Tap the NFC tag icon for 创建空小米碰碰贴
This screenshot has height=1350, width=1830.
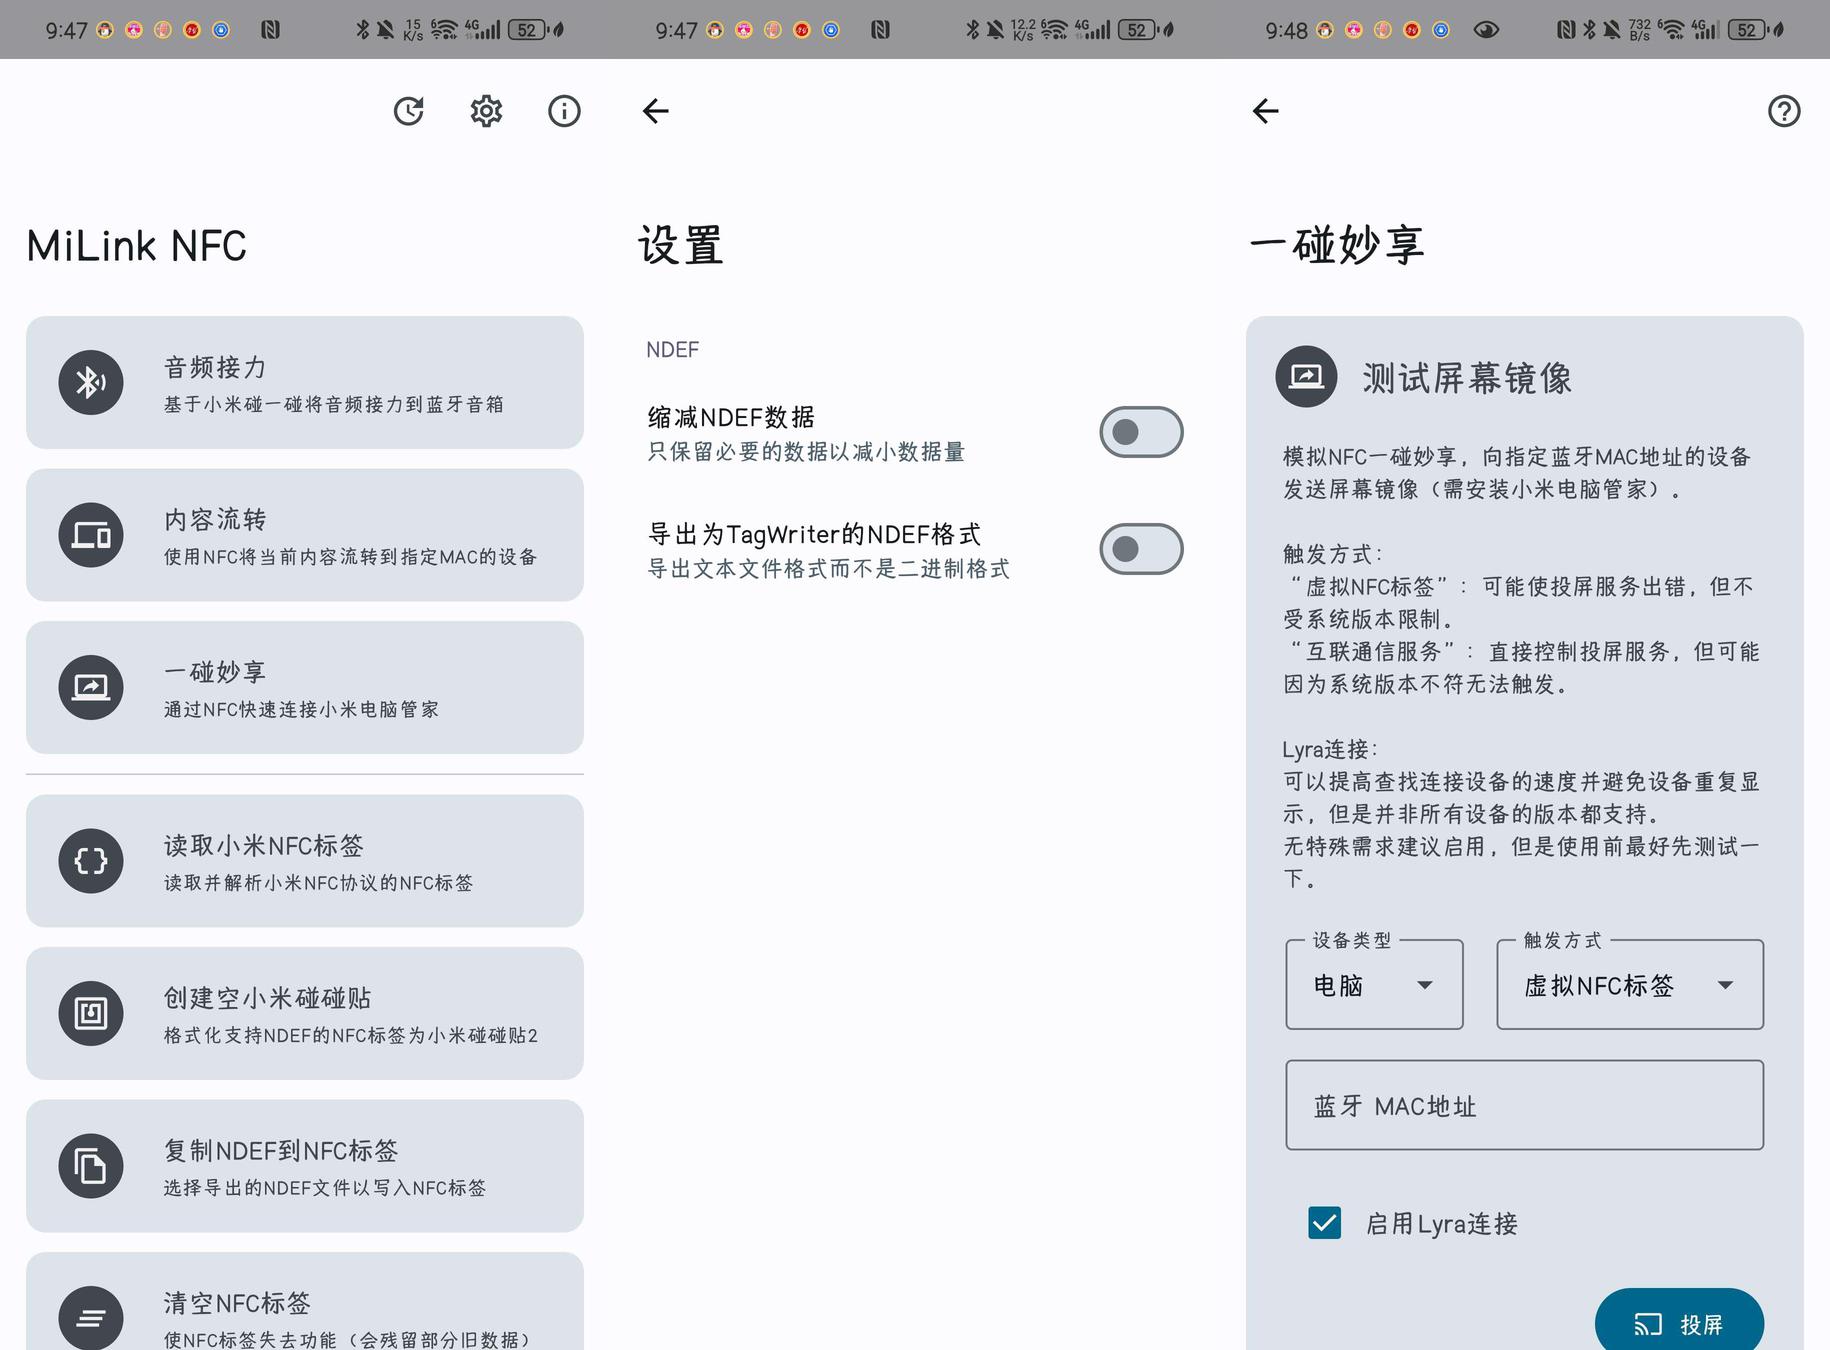pos(91,1013)
